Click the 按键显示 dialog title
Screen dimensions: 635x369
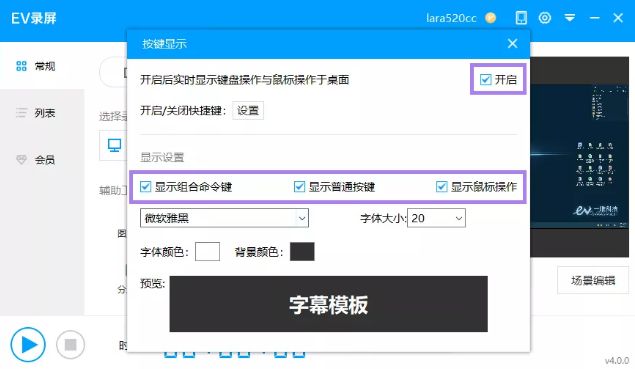coord(164,44)
